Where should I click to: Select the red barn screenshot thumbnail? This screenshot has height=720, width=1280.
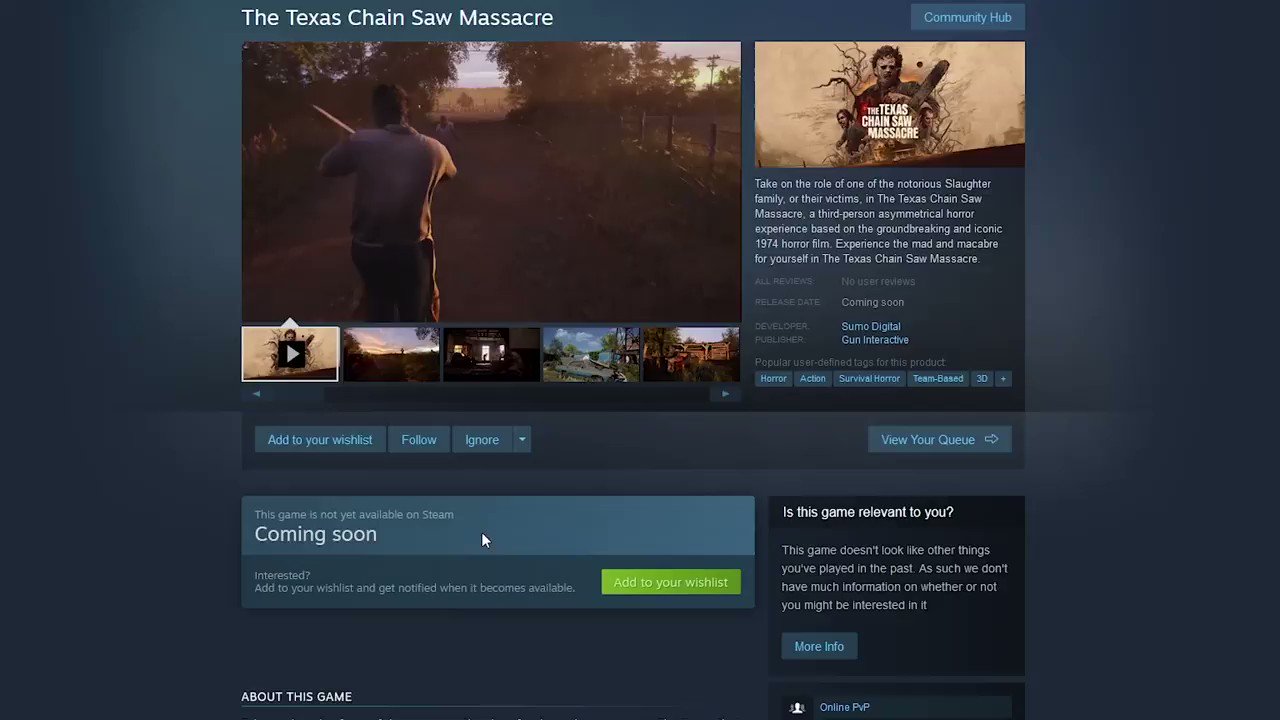coord(691,354)
